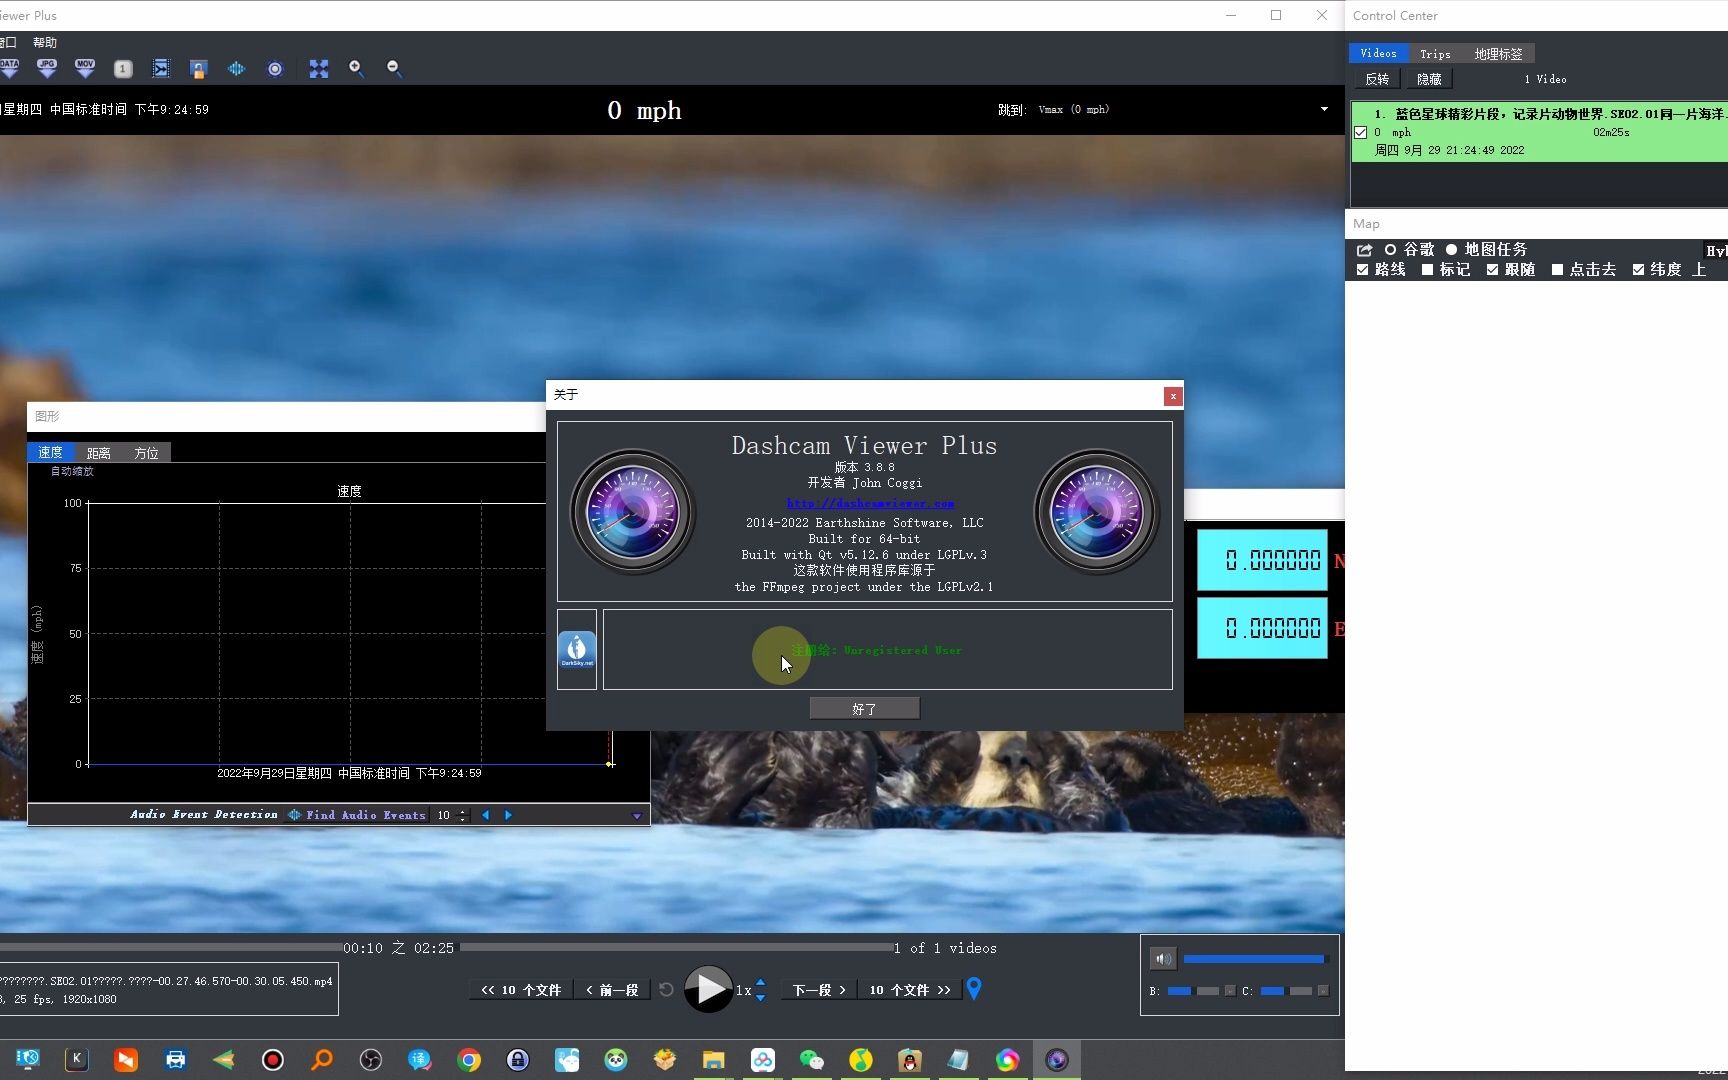Toggle the 跟随 checkbox
Screen dimensions: 1728x1080
point(1492,270)
